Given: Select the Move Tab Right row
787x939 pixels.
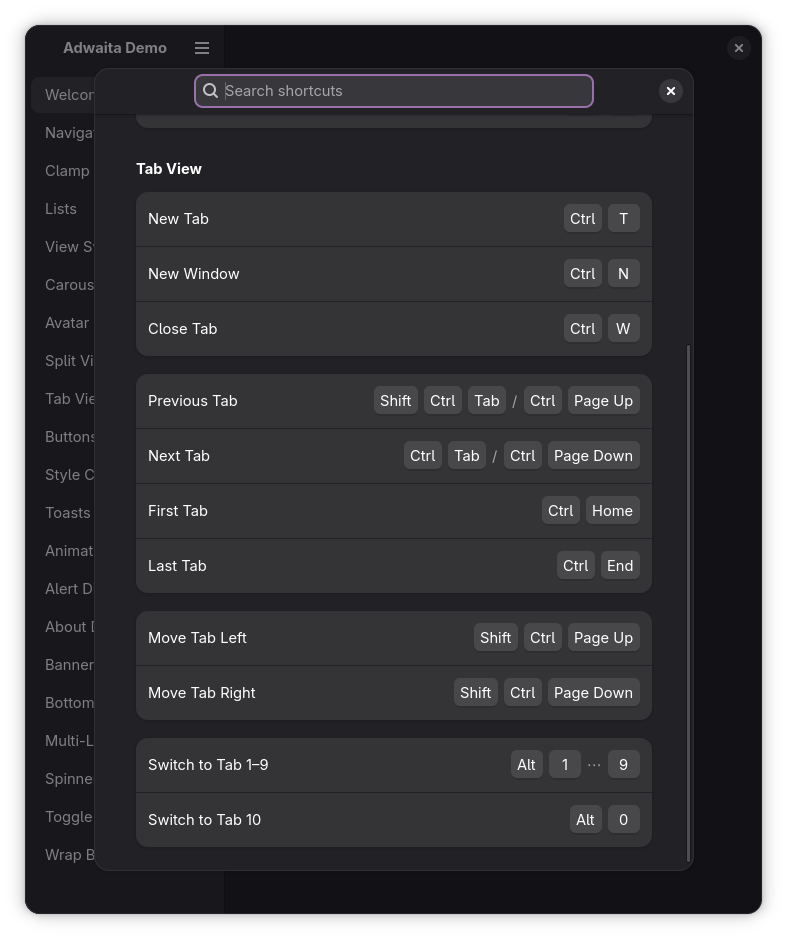Looking at the screenshot, I should [x=394, y=693].
